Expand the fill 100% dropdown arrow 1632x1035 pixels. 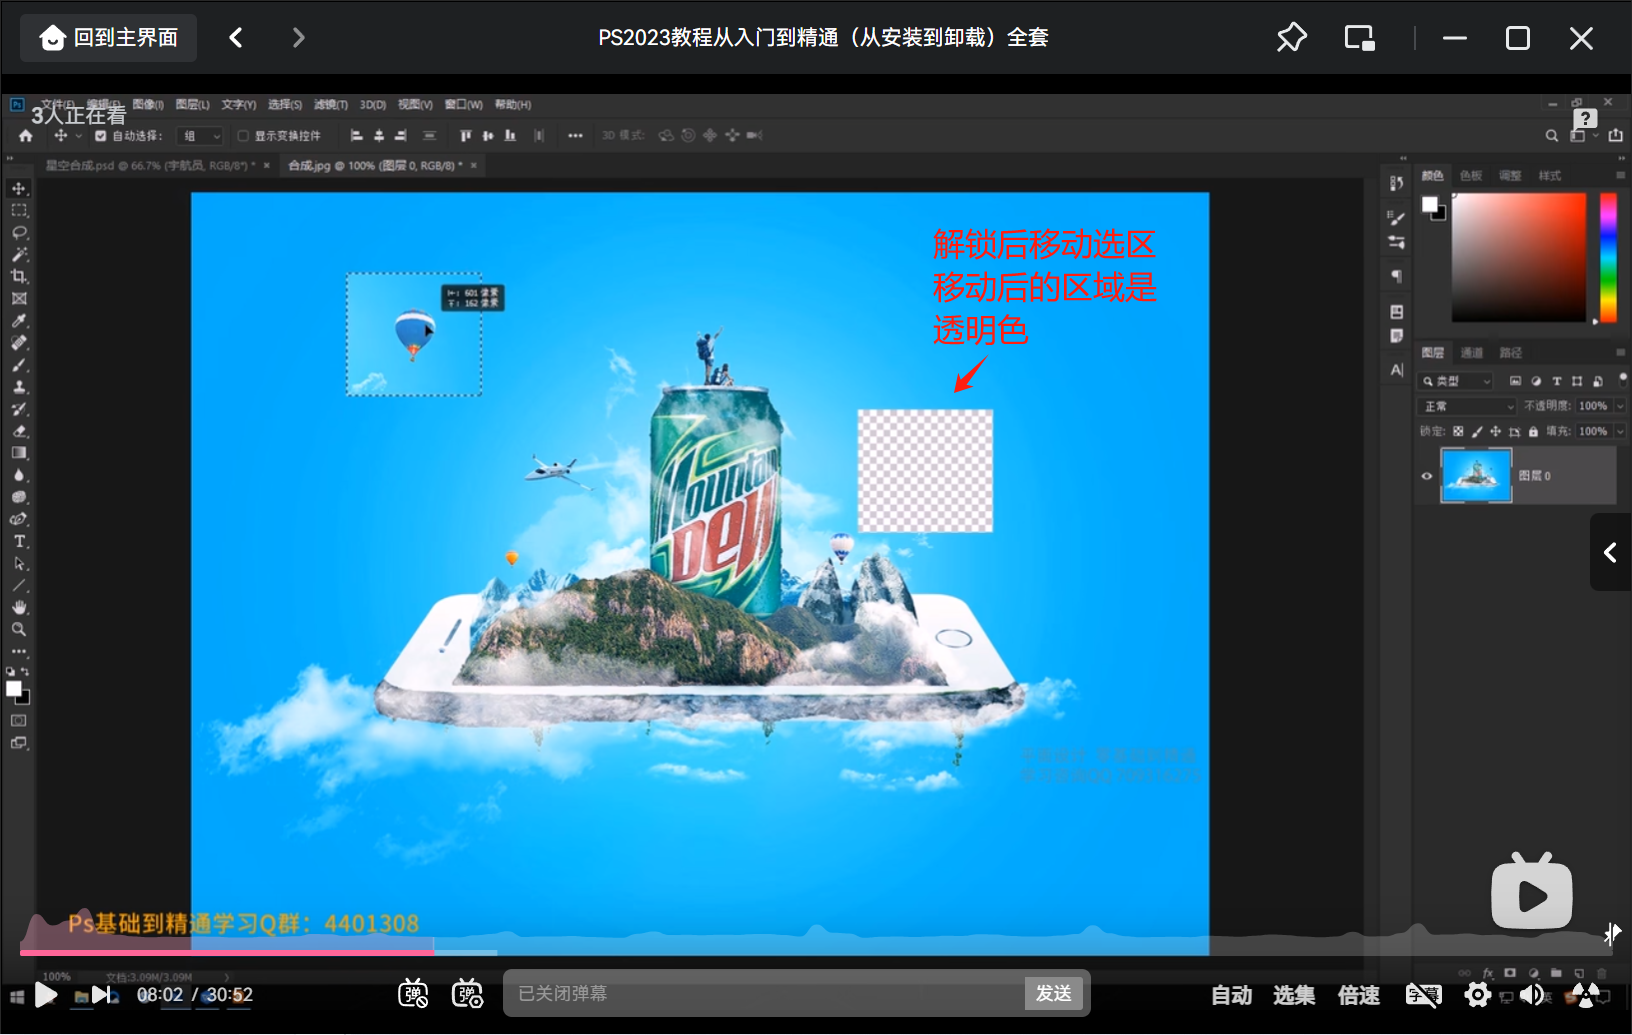[1620, 432]
